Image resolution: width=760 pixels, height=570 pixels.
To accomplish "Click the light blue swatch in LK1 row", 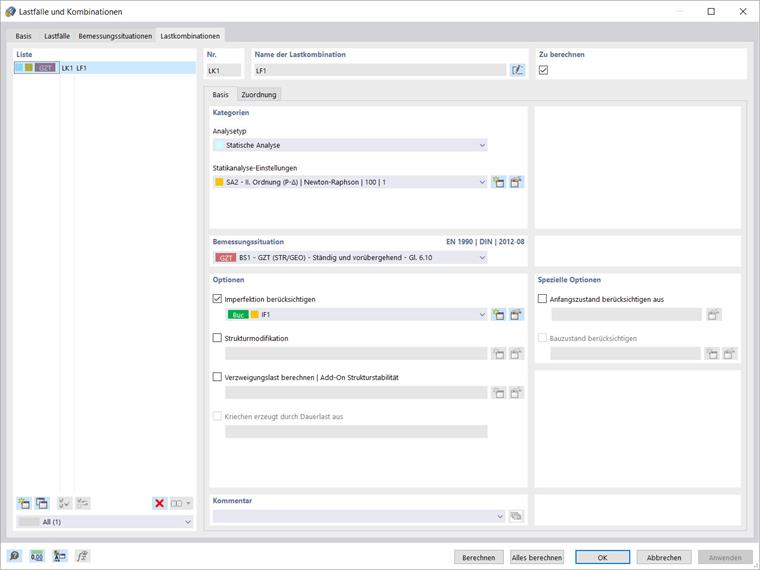I will (x=19, y=68).
